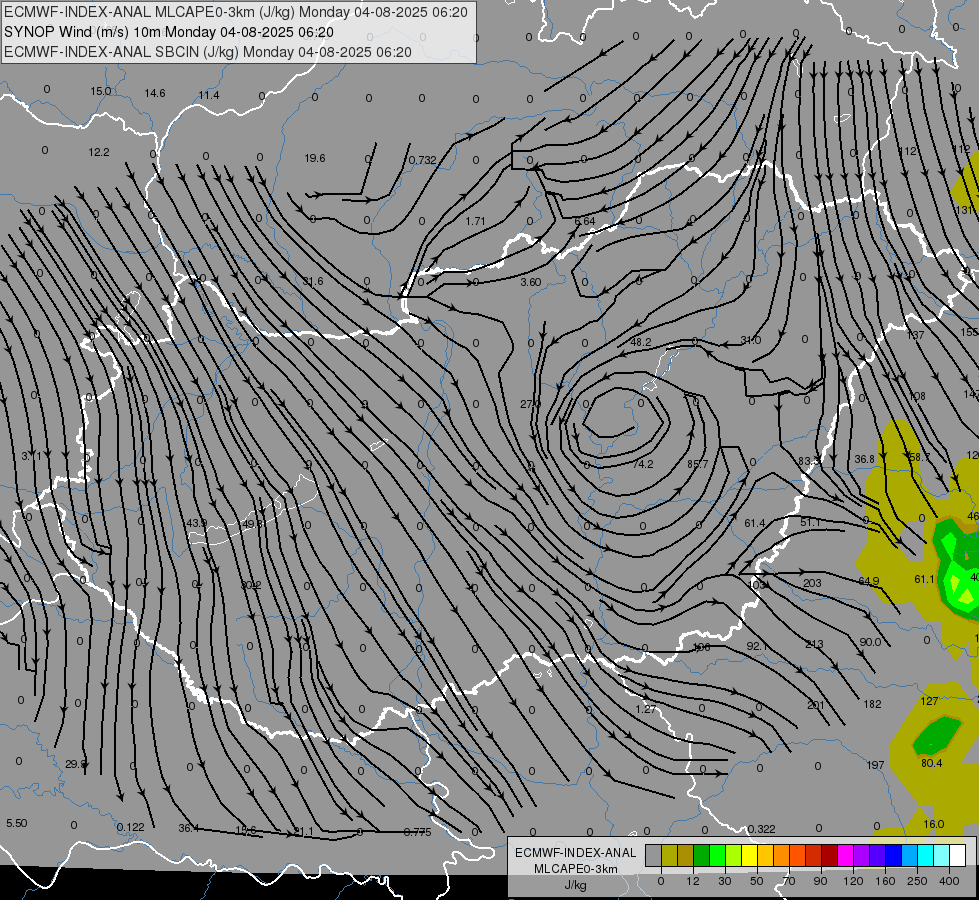Click the map value '1.71'

click(475, 220)
